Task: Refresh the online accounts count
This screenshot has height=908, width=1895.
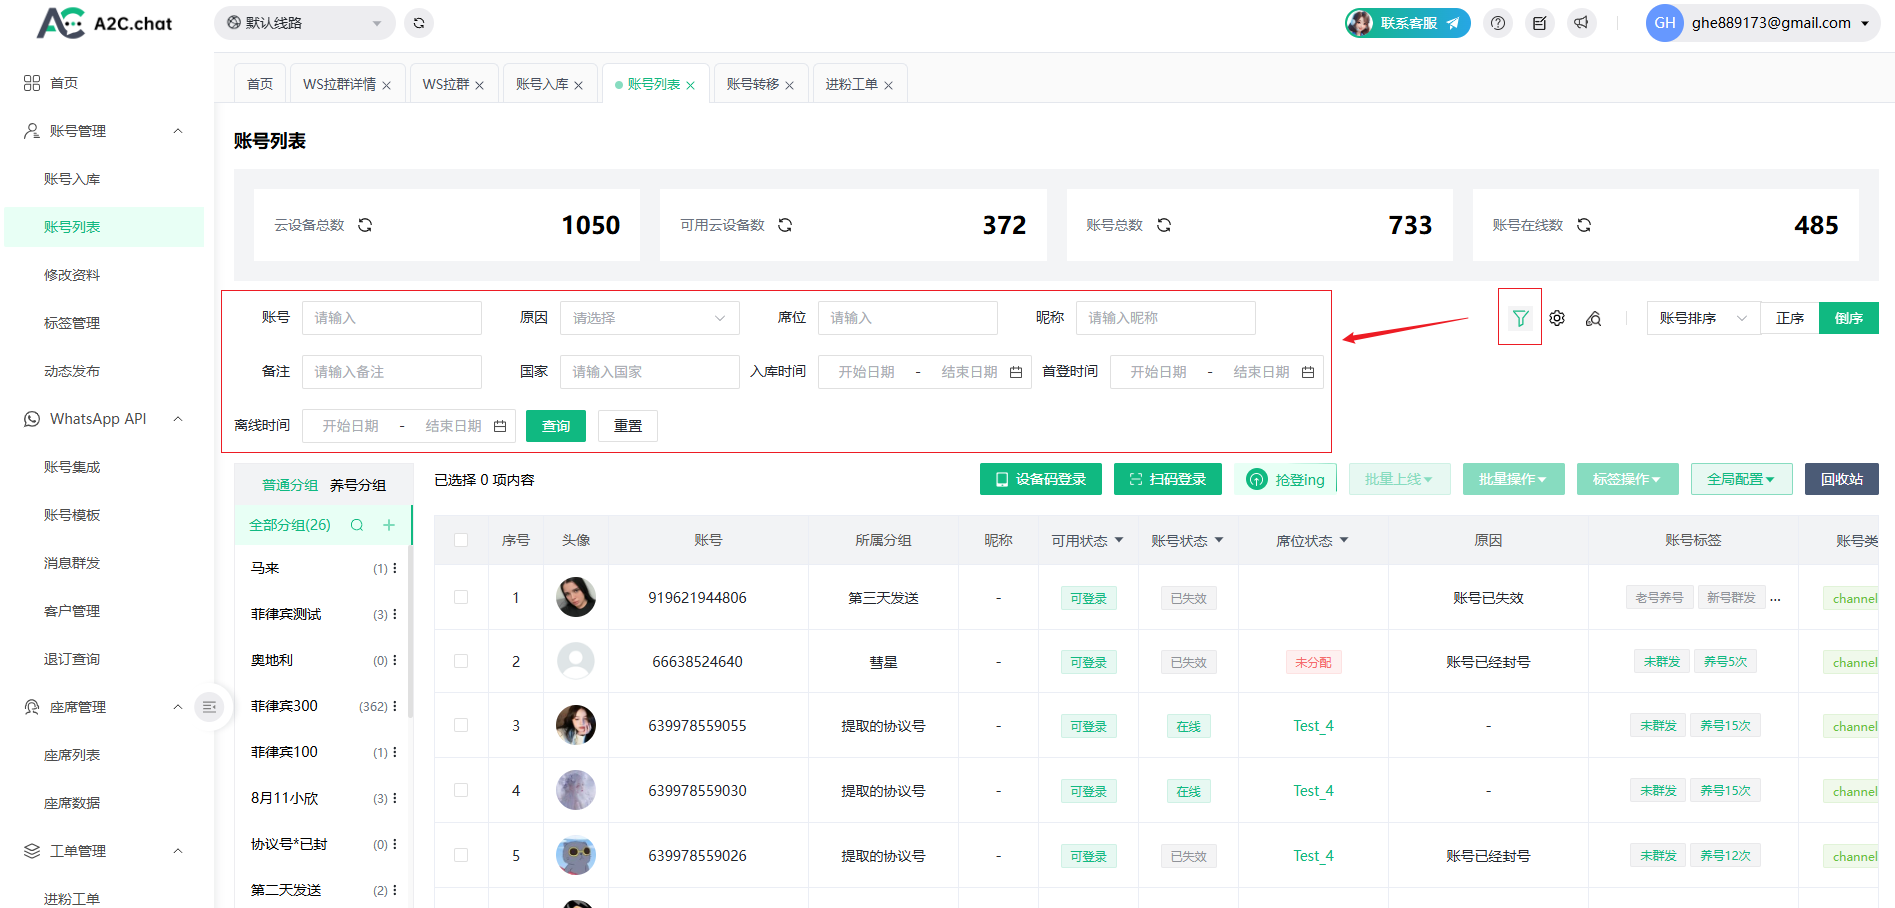Action: tap(1584, 225)
